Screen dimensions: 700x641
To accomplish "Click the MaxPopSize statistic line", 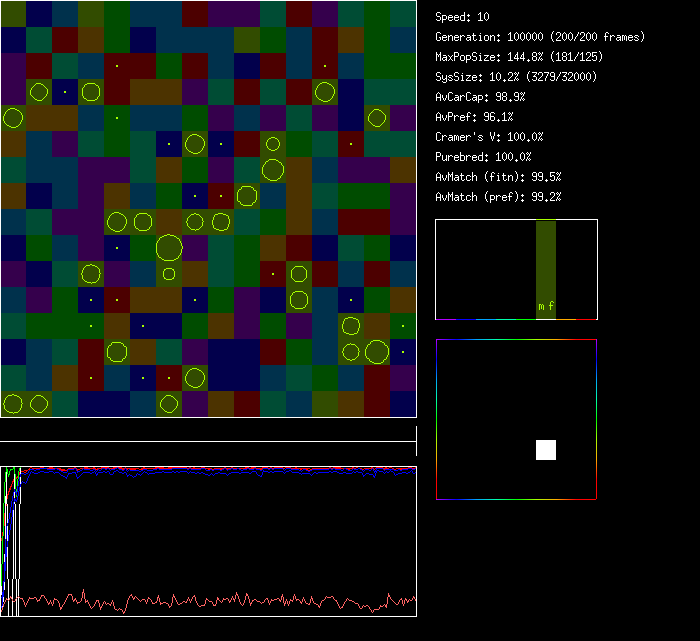I will pos(518,57).
